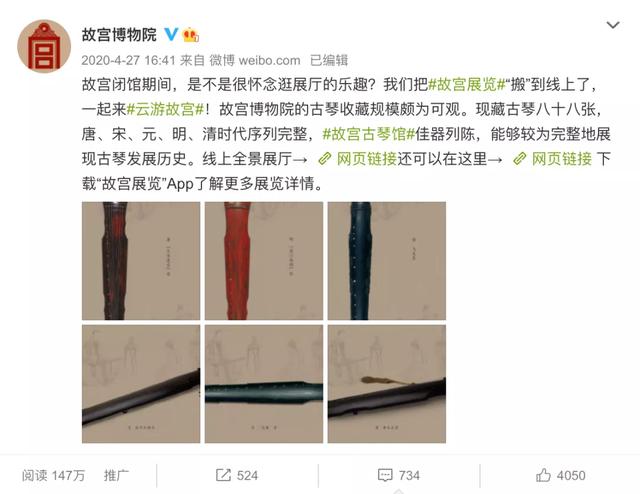Open the #故宫古琴馆# hashtag
The height and width of the screenshot is (494, 640).
(x=369, y=134)
